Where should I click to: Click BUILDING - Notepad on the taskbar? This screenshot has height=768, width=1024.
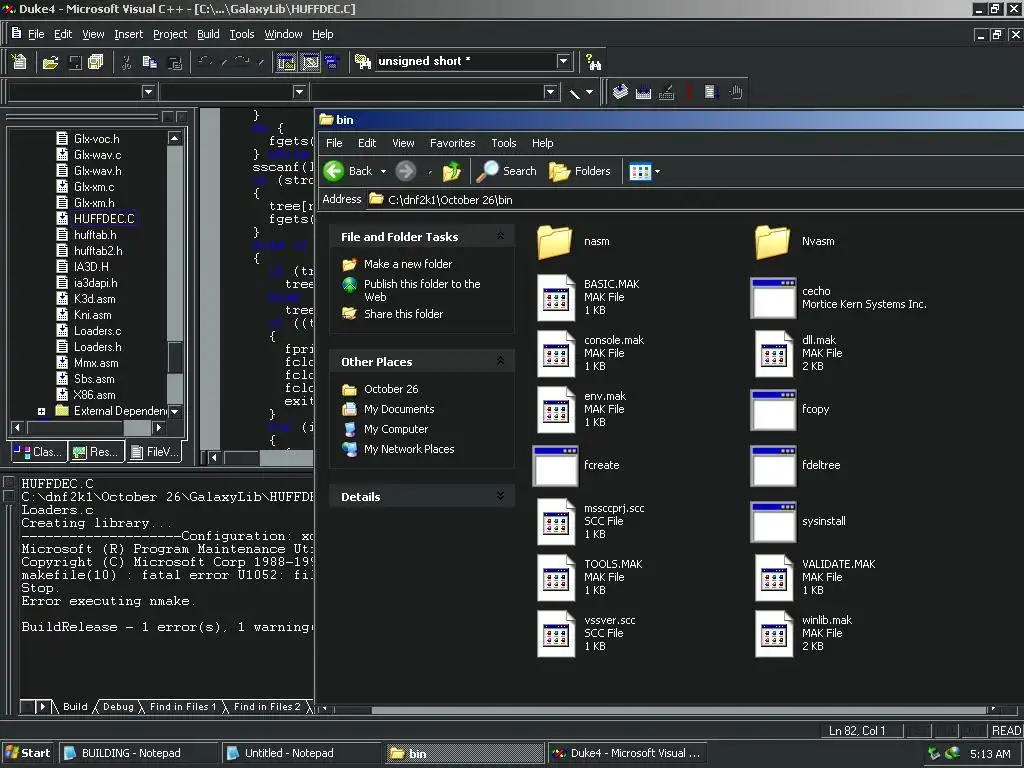(x=138, y=753)
